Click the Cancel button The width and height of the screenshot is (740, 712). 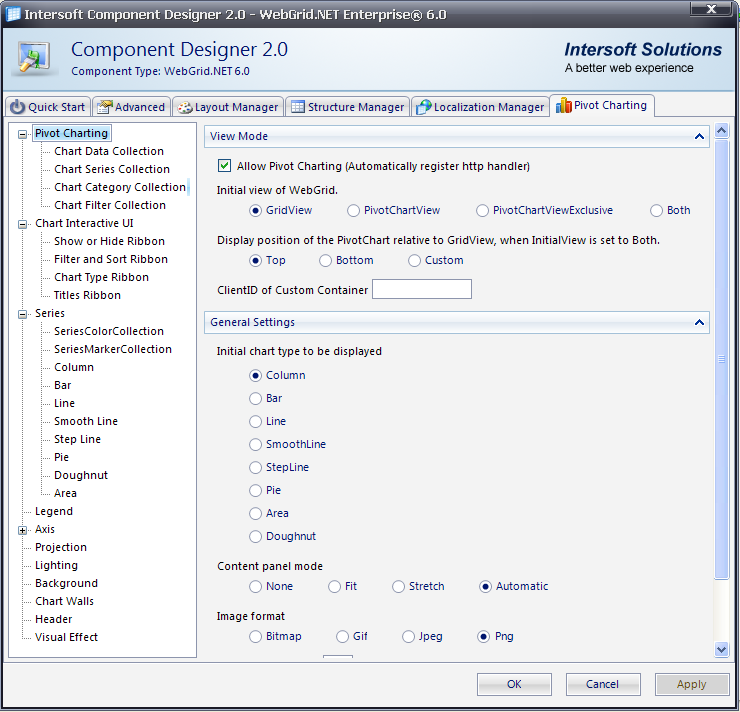pyautogui.click(x=603, y=684)
